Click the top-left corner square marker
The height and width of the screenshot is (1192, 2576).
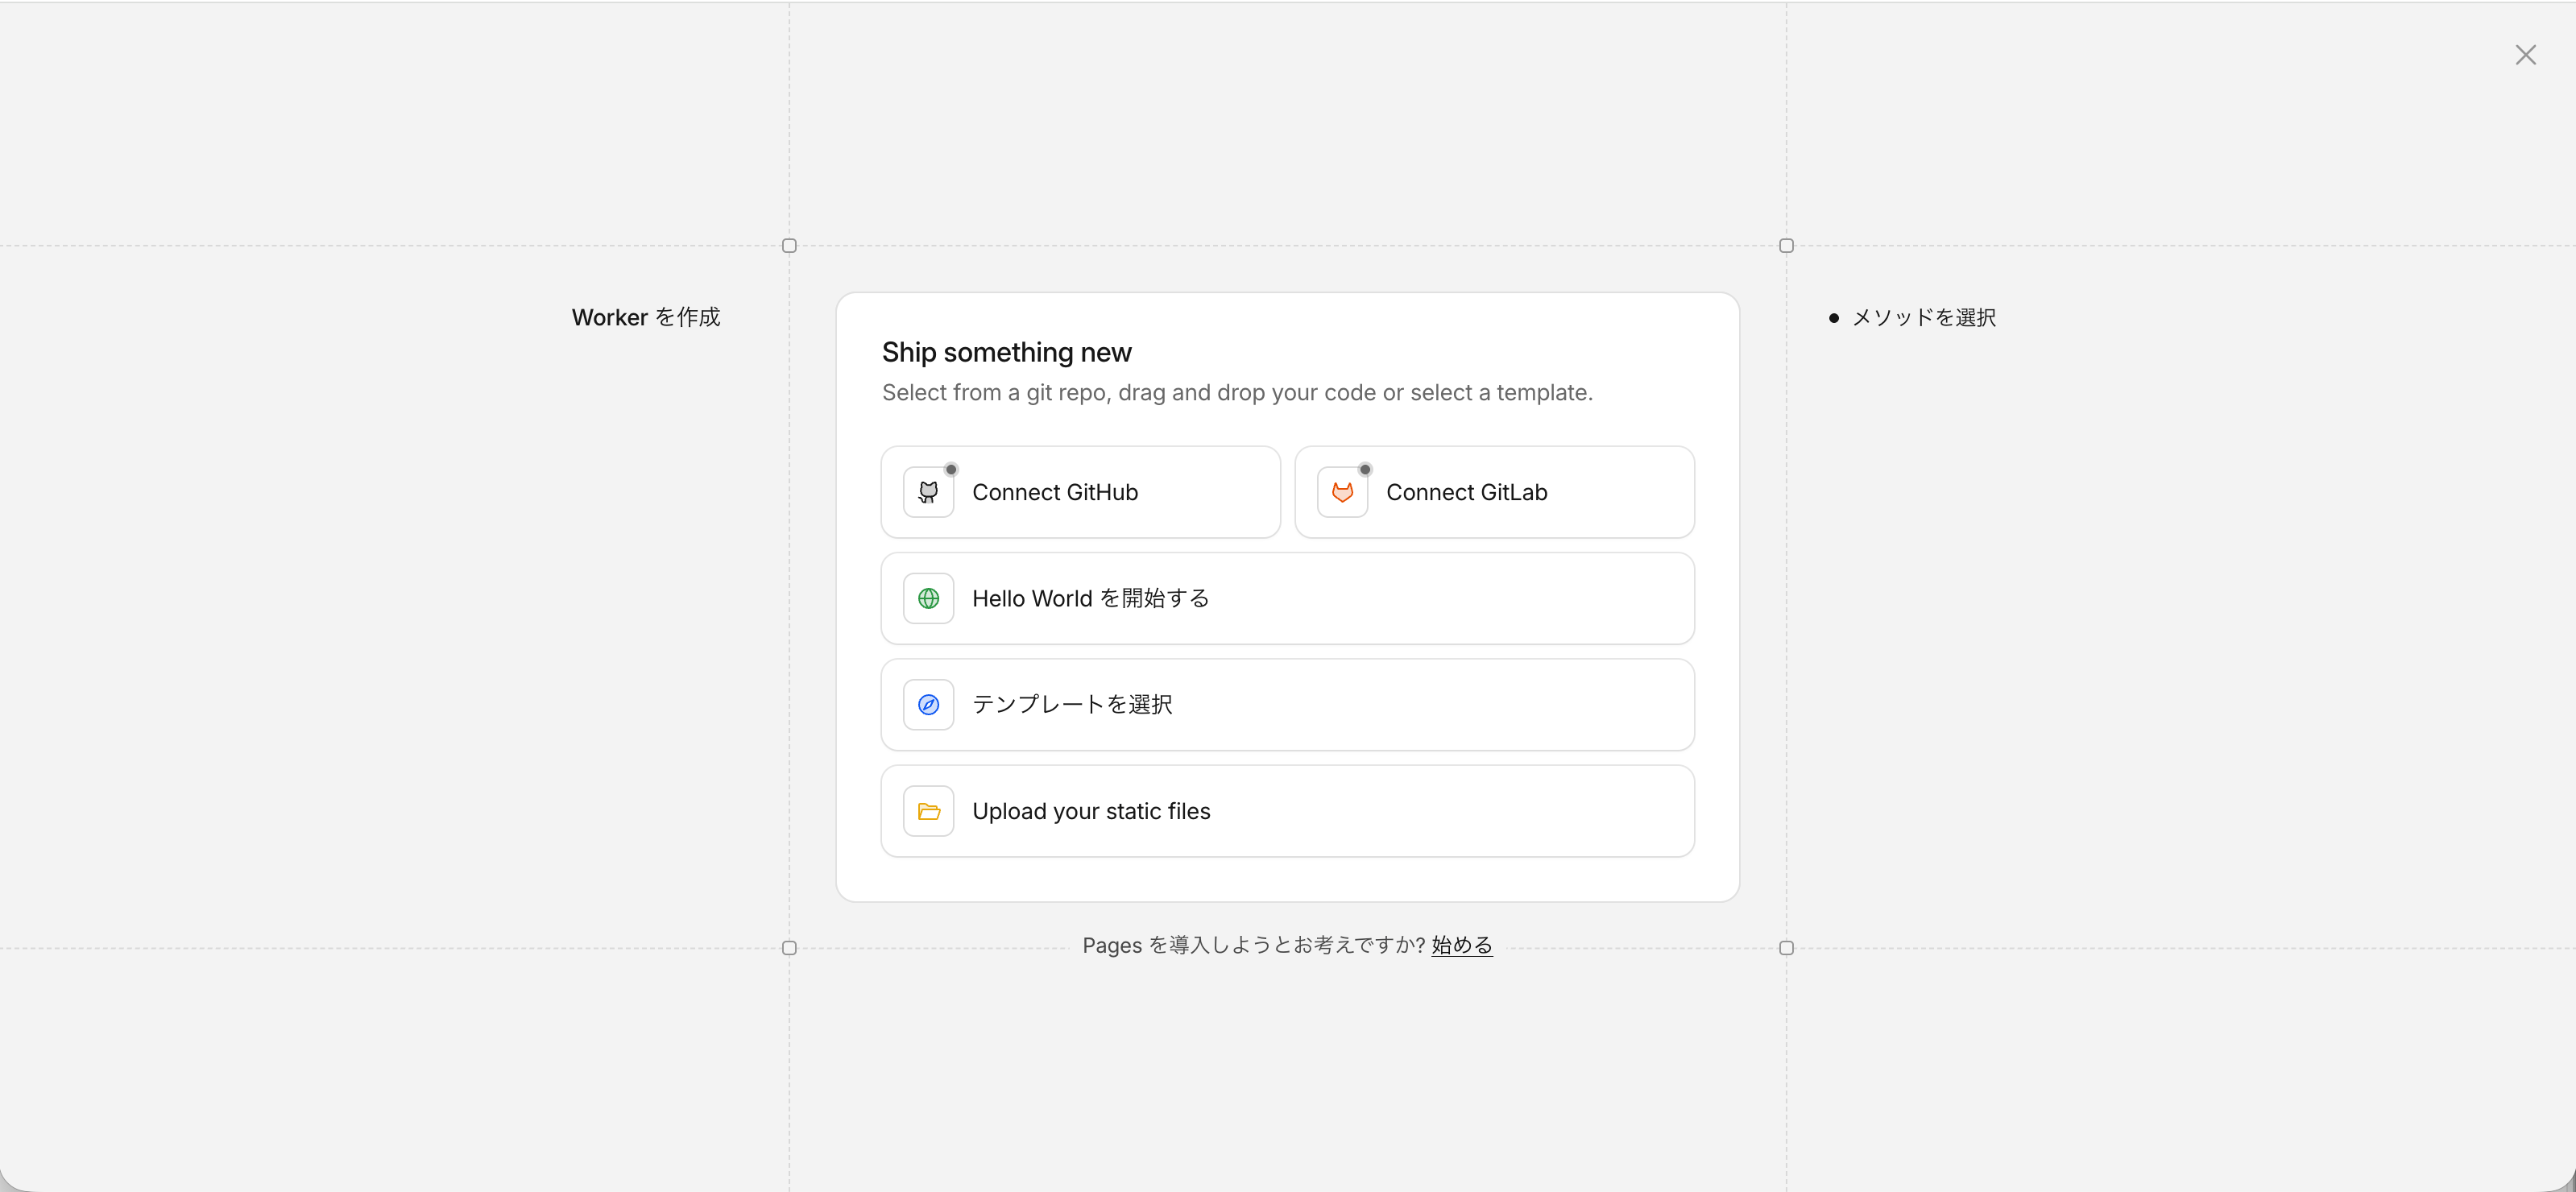point(789,246)
